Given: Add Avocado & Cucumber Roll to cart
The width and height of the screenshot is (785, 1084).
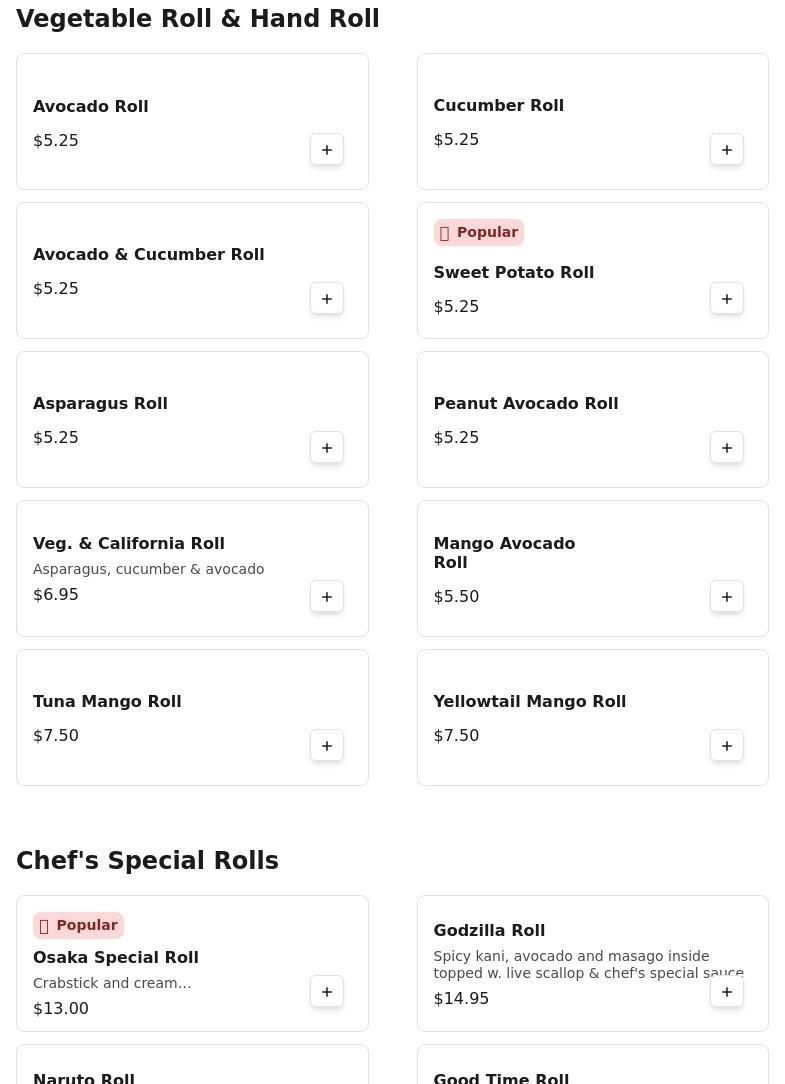Looking at the screenshot, I should point(326,298).
